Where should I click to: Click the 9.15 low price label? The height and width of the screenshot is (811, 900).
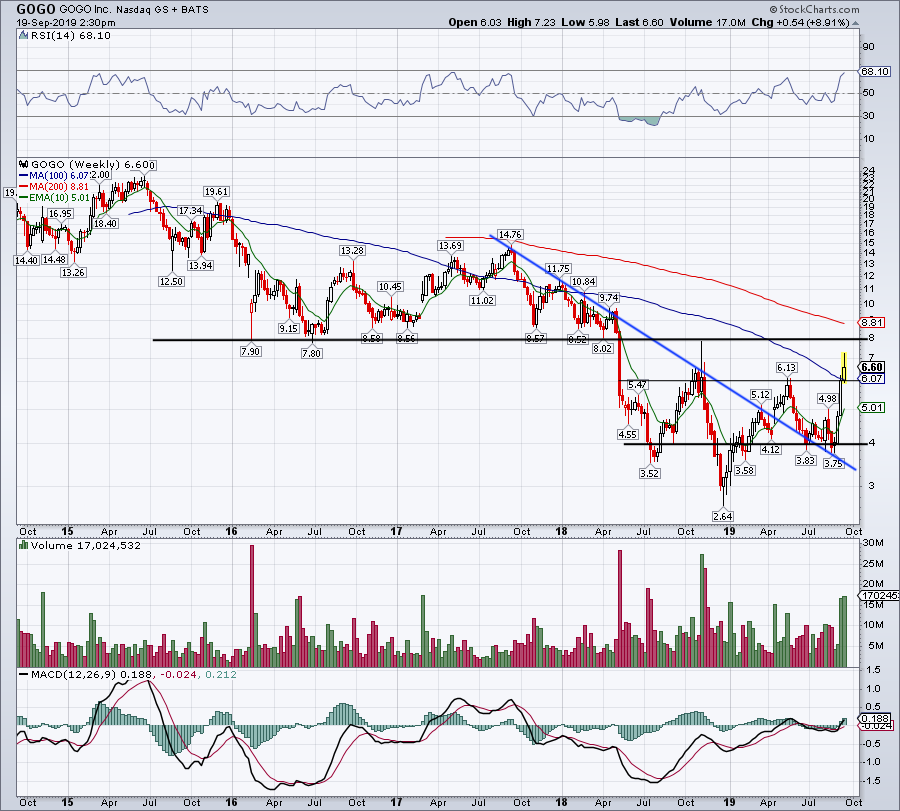pyautogui.click(x=288, y=328)
